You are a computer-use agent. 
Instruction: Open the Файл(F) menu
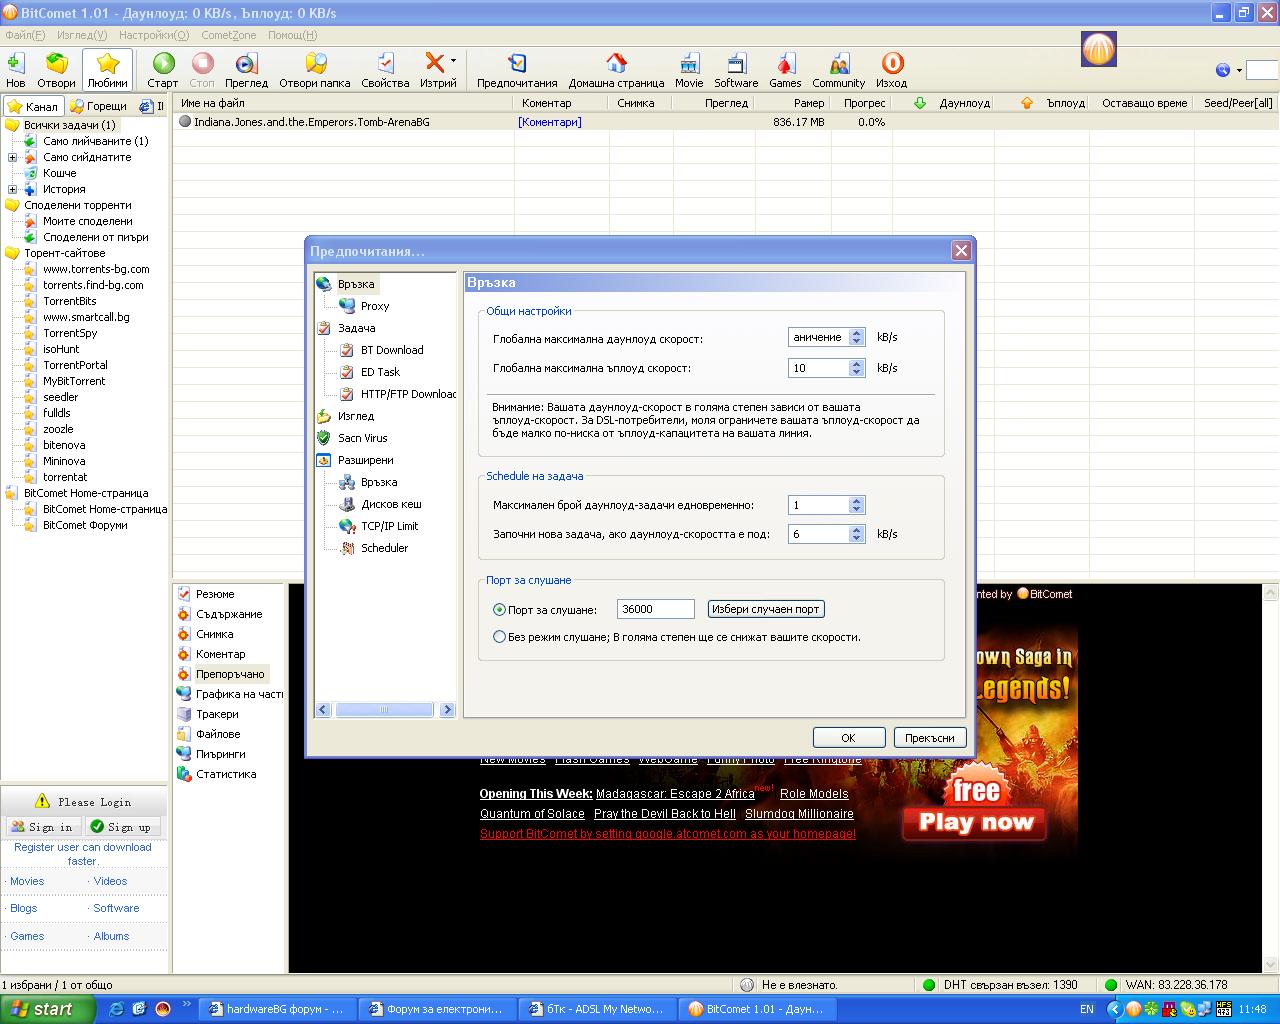click(25, 35)
